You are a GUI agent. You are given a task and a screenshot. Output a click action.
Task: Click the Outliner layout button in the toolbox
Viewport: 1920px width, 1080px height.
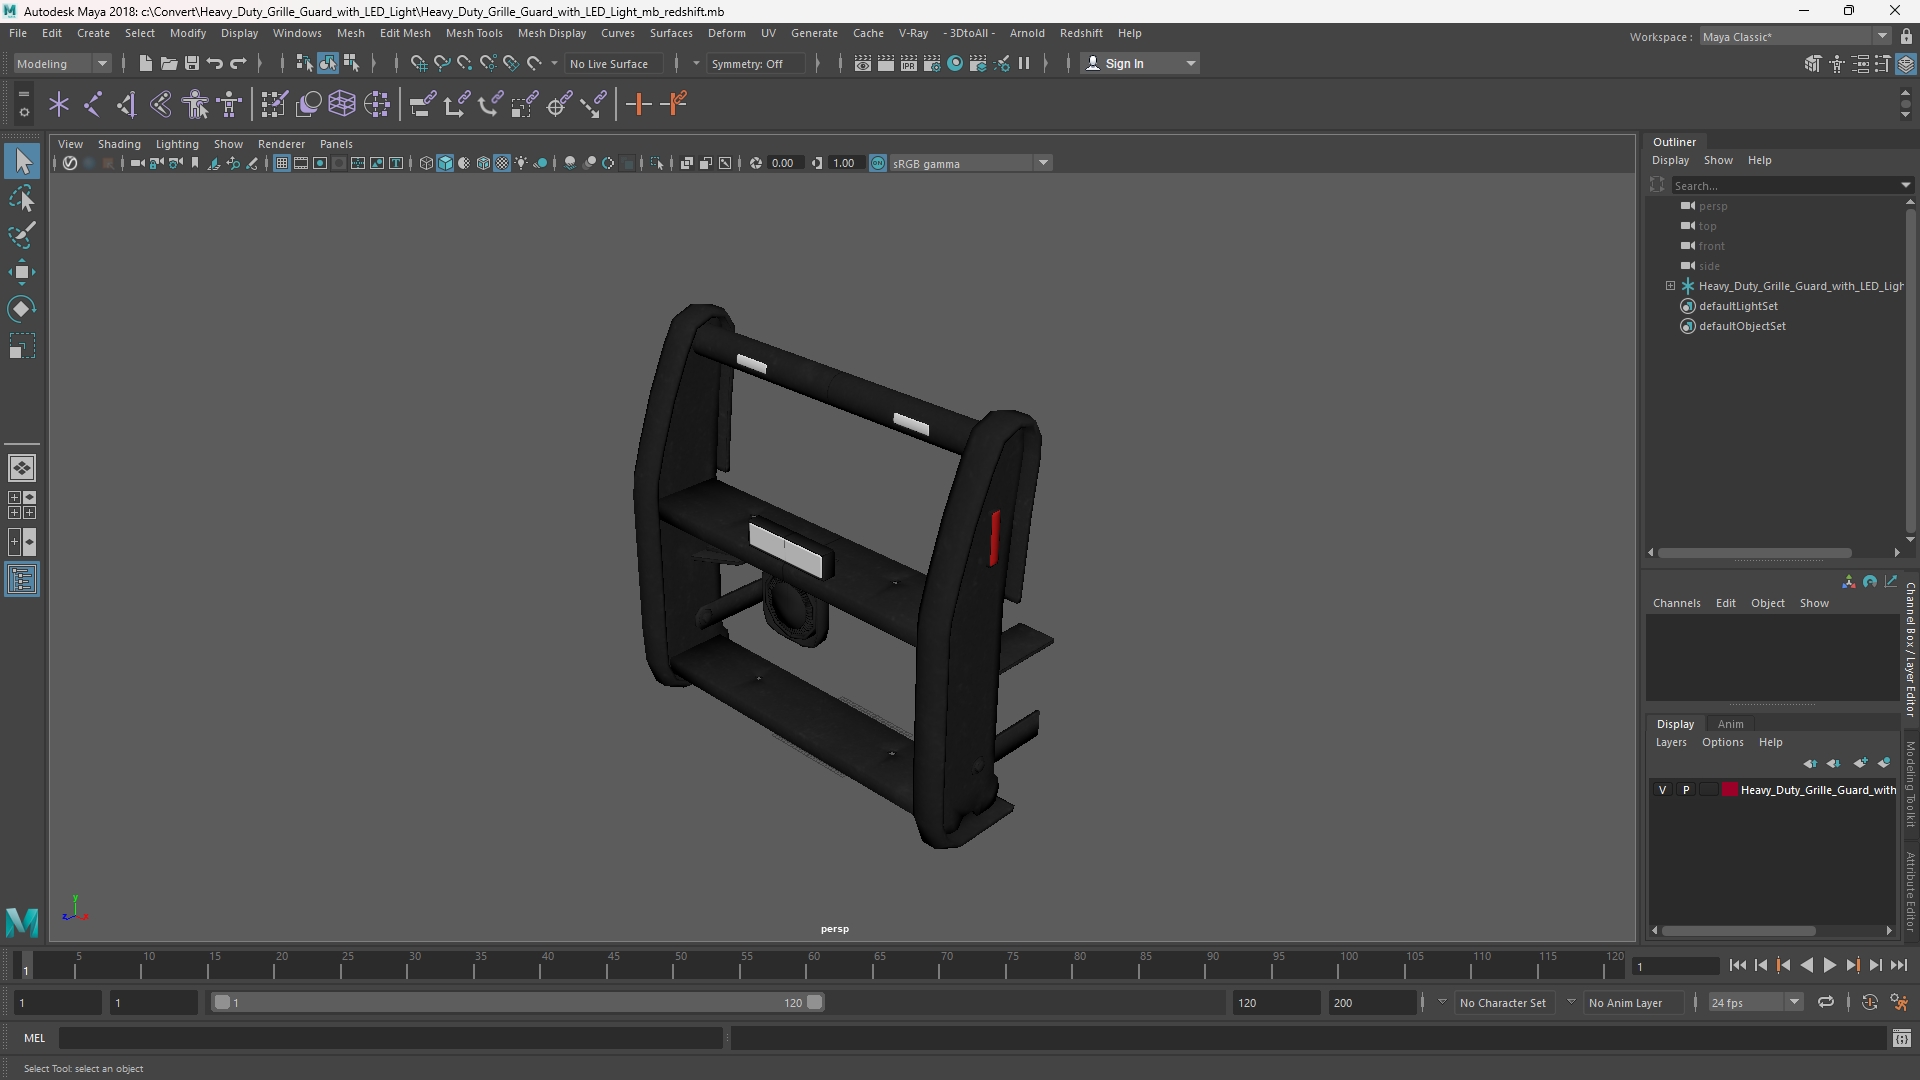click(x=22, y=580)
